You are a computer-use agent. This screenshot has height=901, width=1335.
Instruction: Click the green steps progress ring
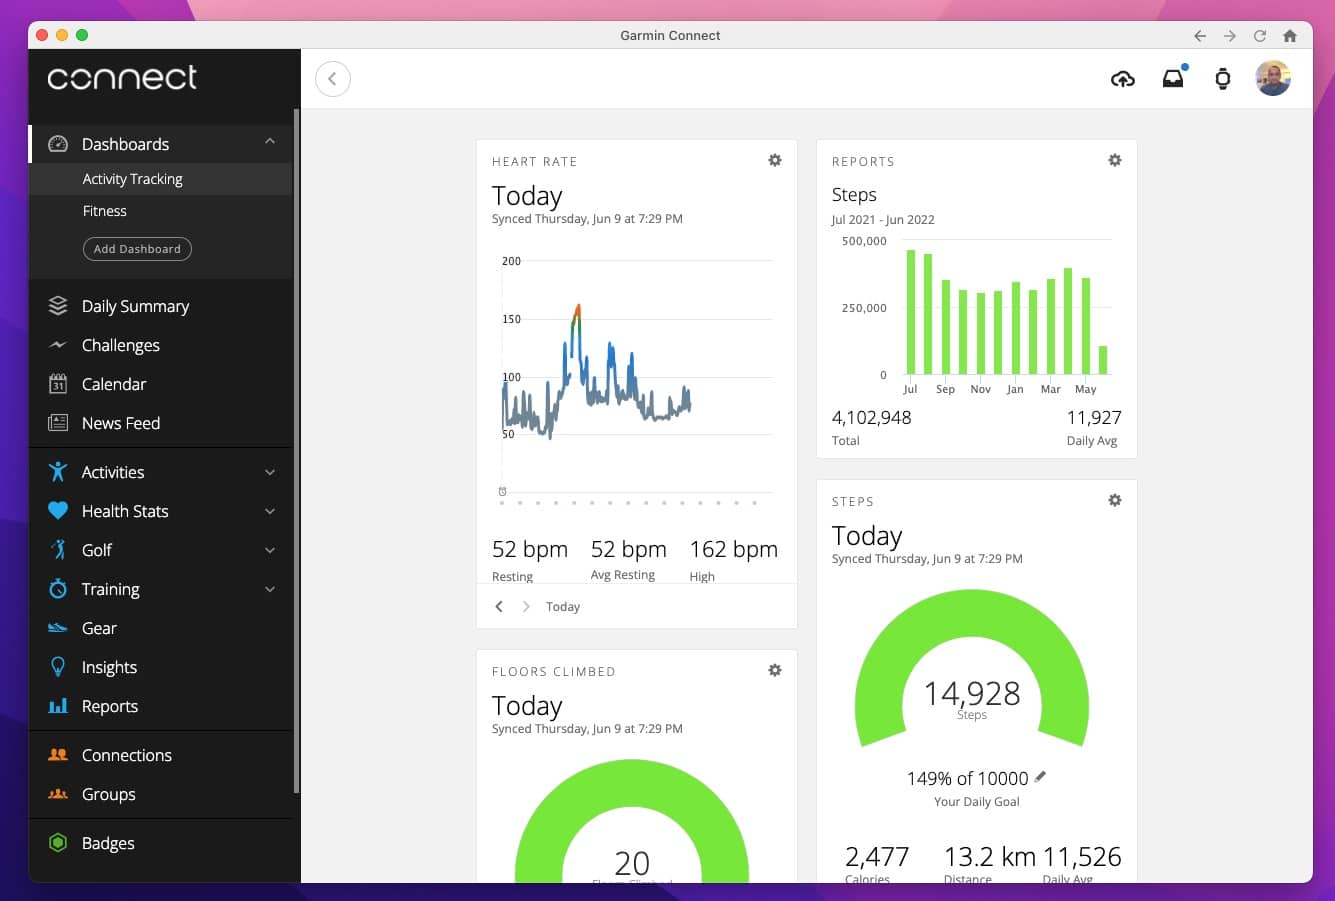coord(971,610)
